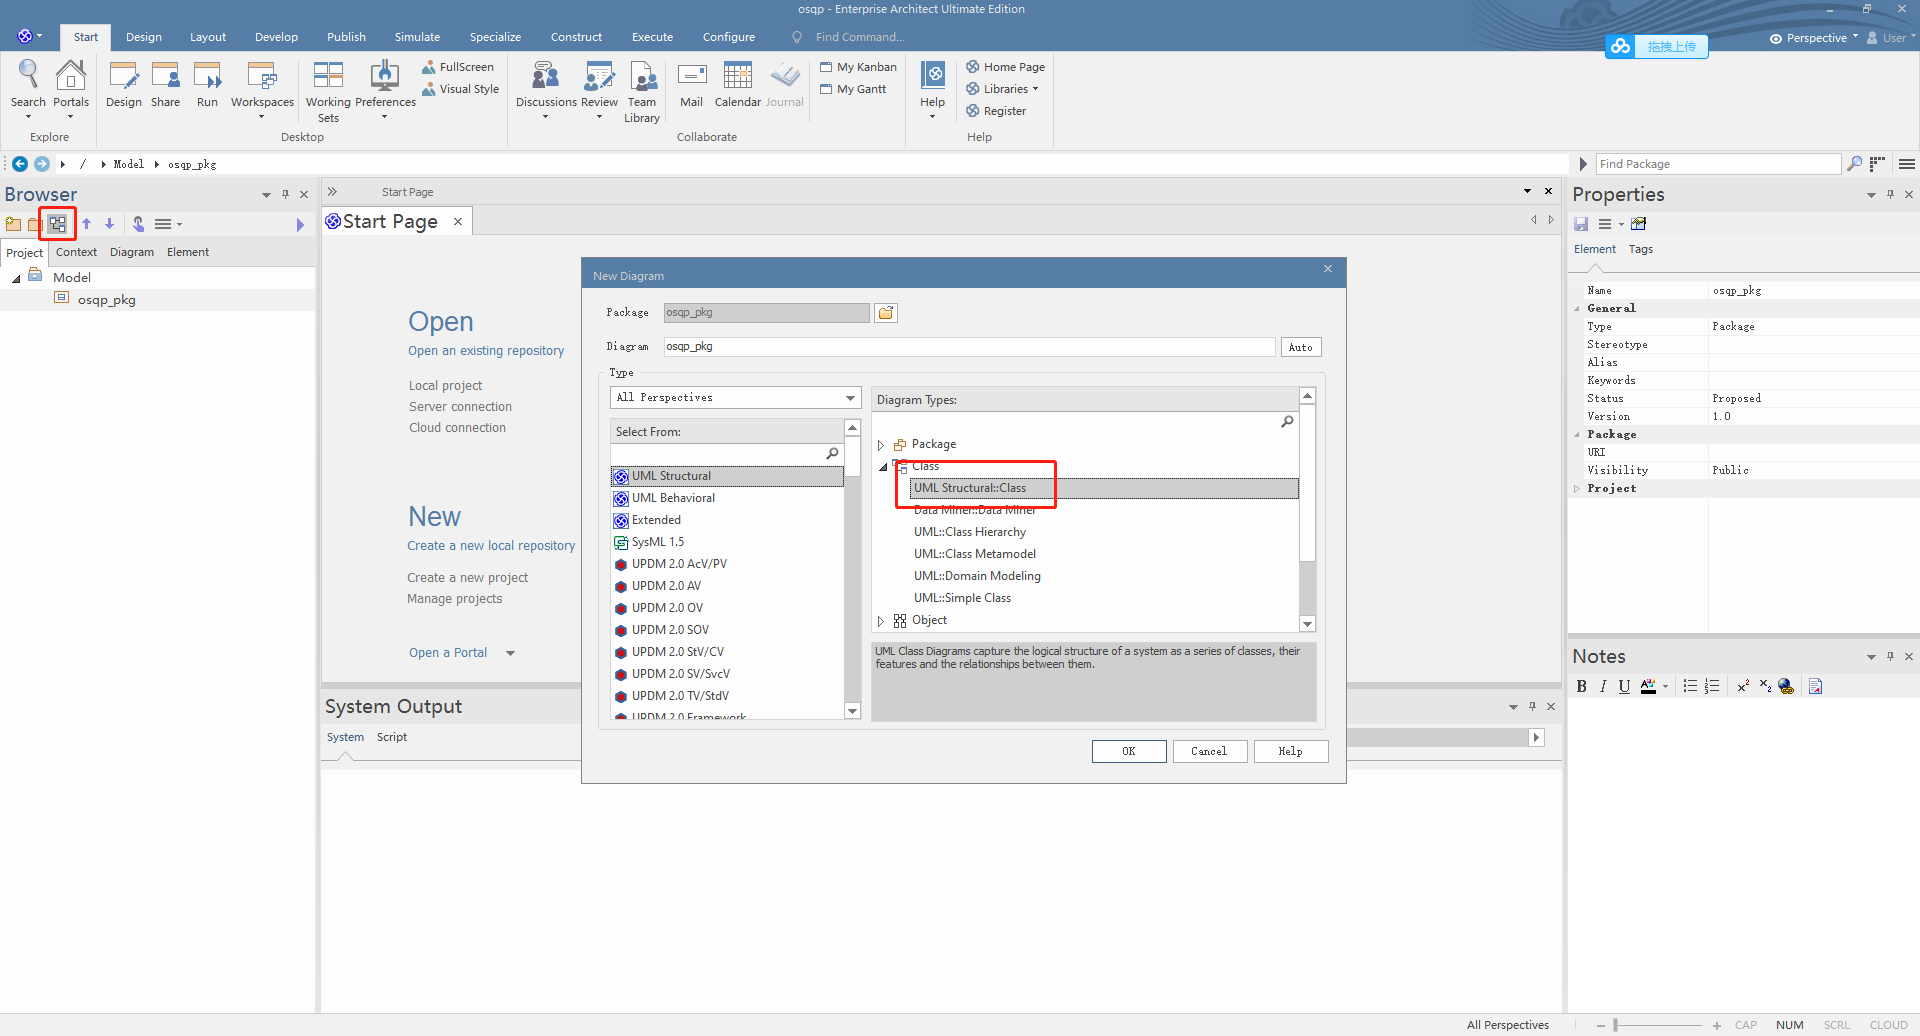Click the Design ribbon icon

tap(124, 85)
